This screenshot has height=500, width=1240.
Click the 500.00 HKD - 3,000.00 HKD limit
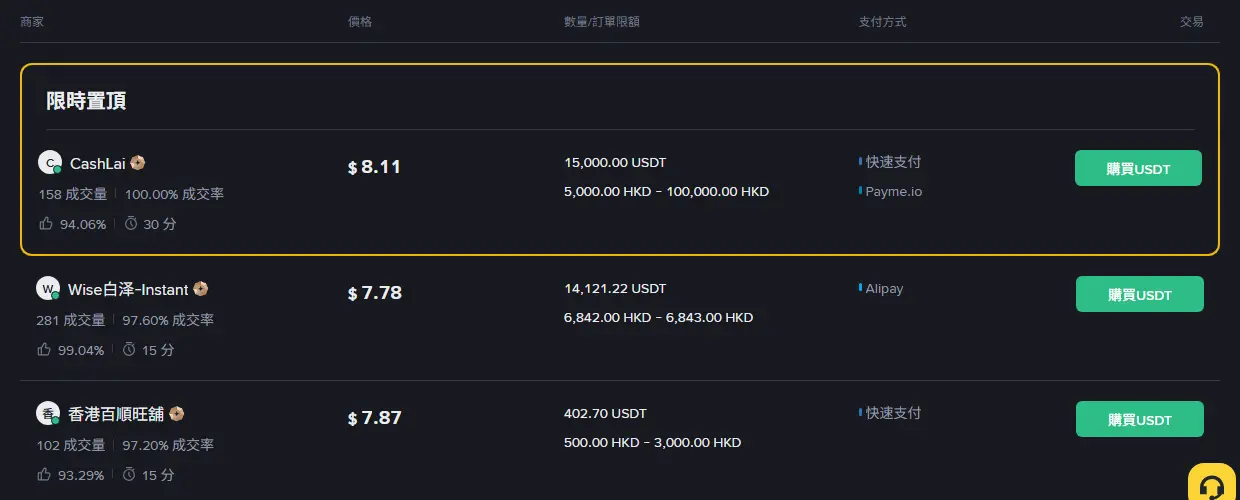click(x=652, y=442)
